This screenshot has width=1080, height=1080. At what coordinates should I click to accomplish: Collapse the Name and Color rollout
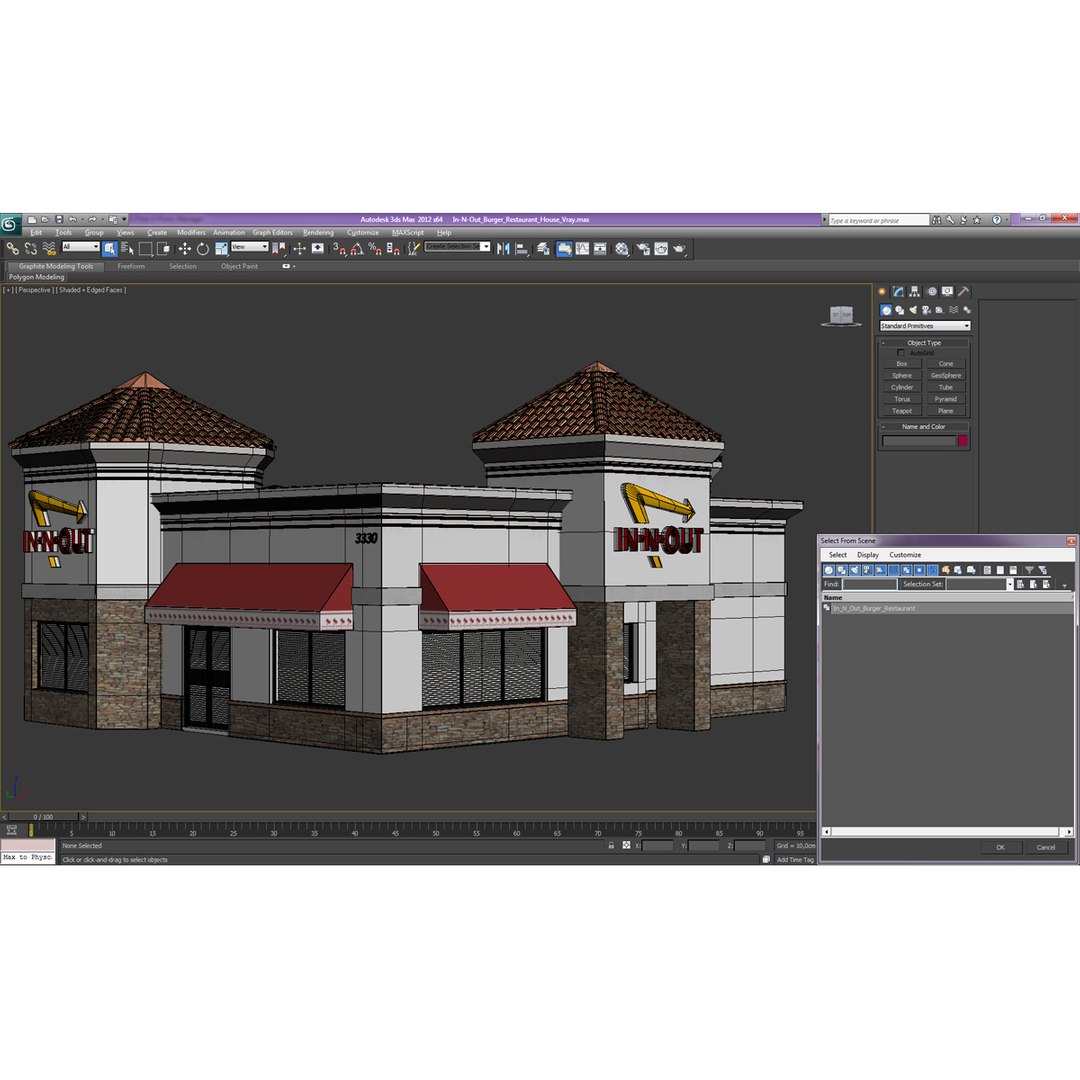tap(924, 426)
